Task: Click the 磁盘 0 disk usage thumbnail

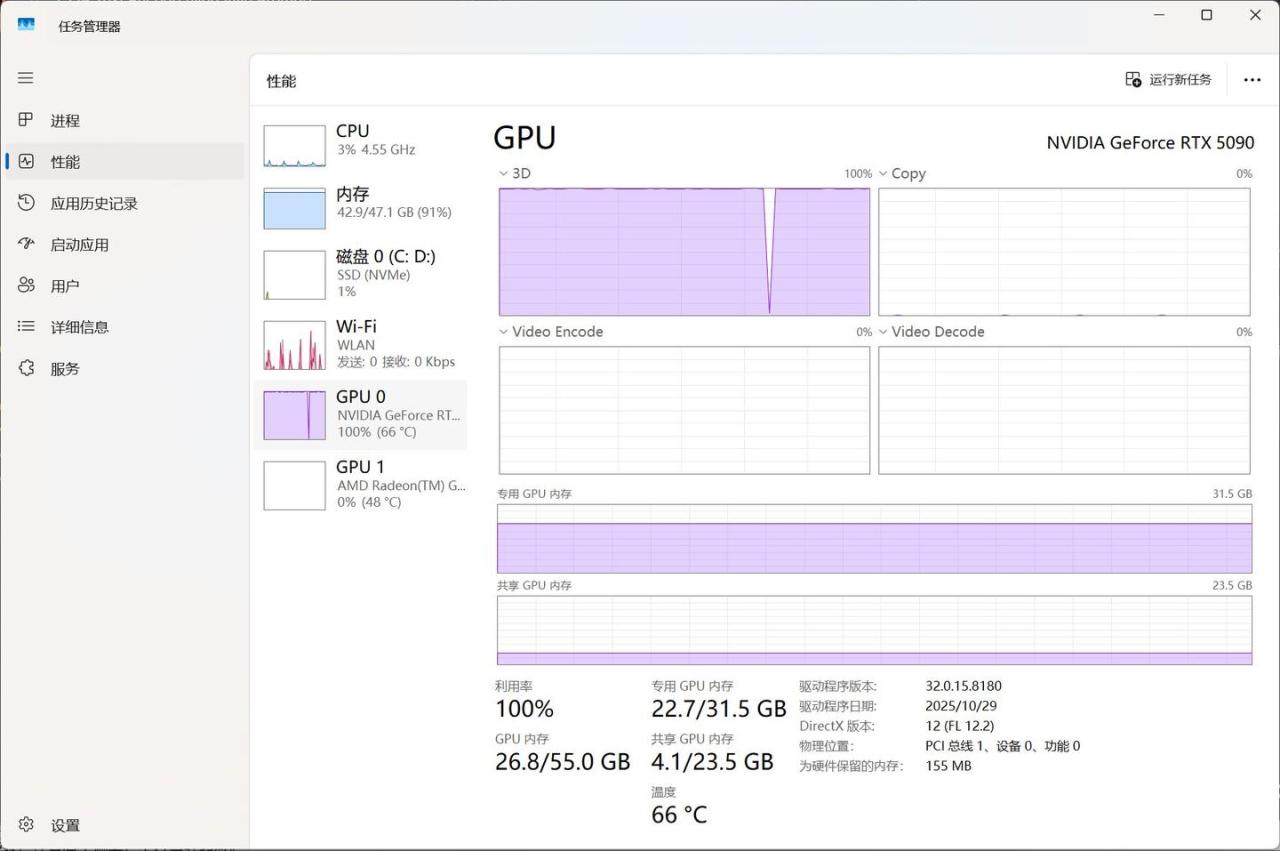Action: point(294,275)
